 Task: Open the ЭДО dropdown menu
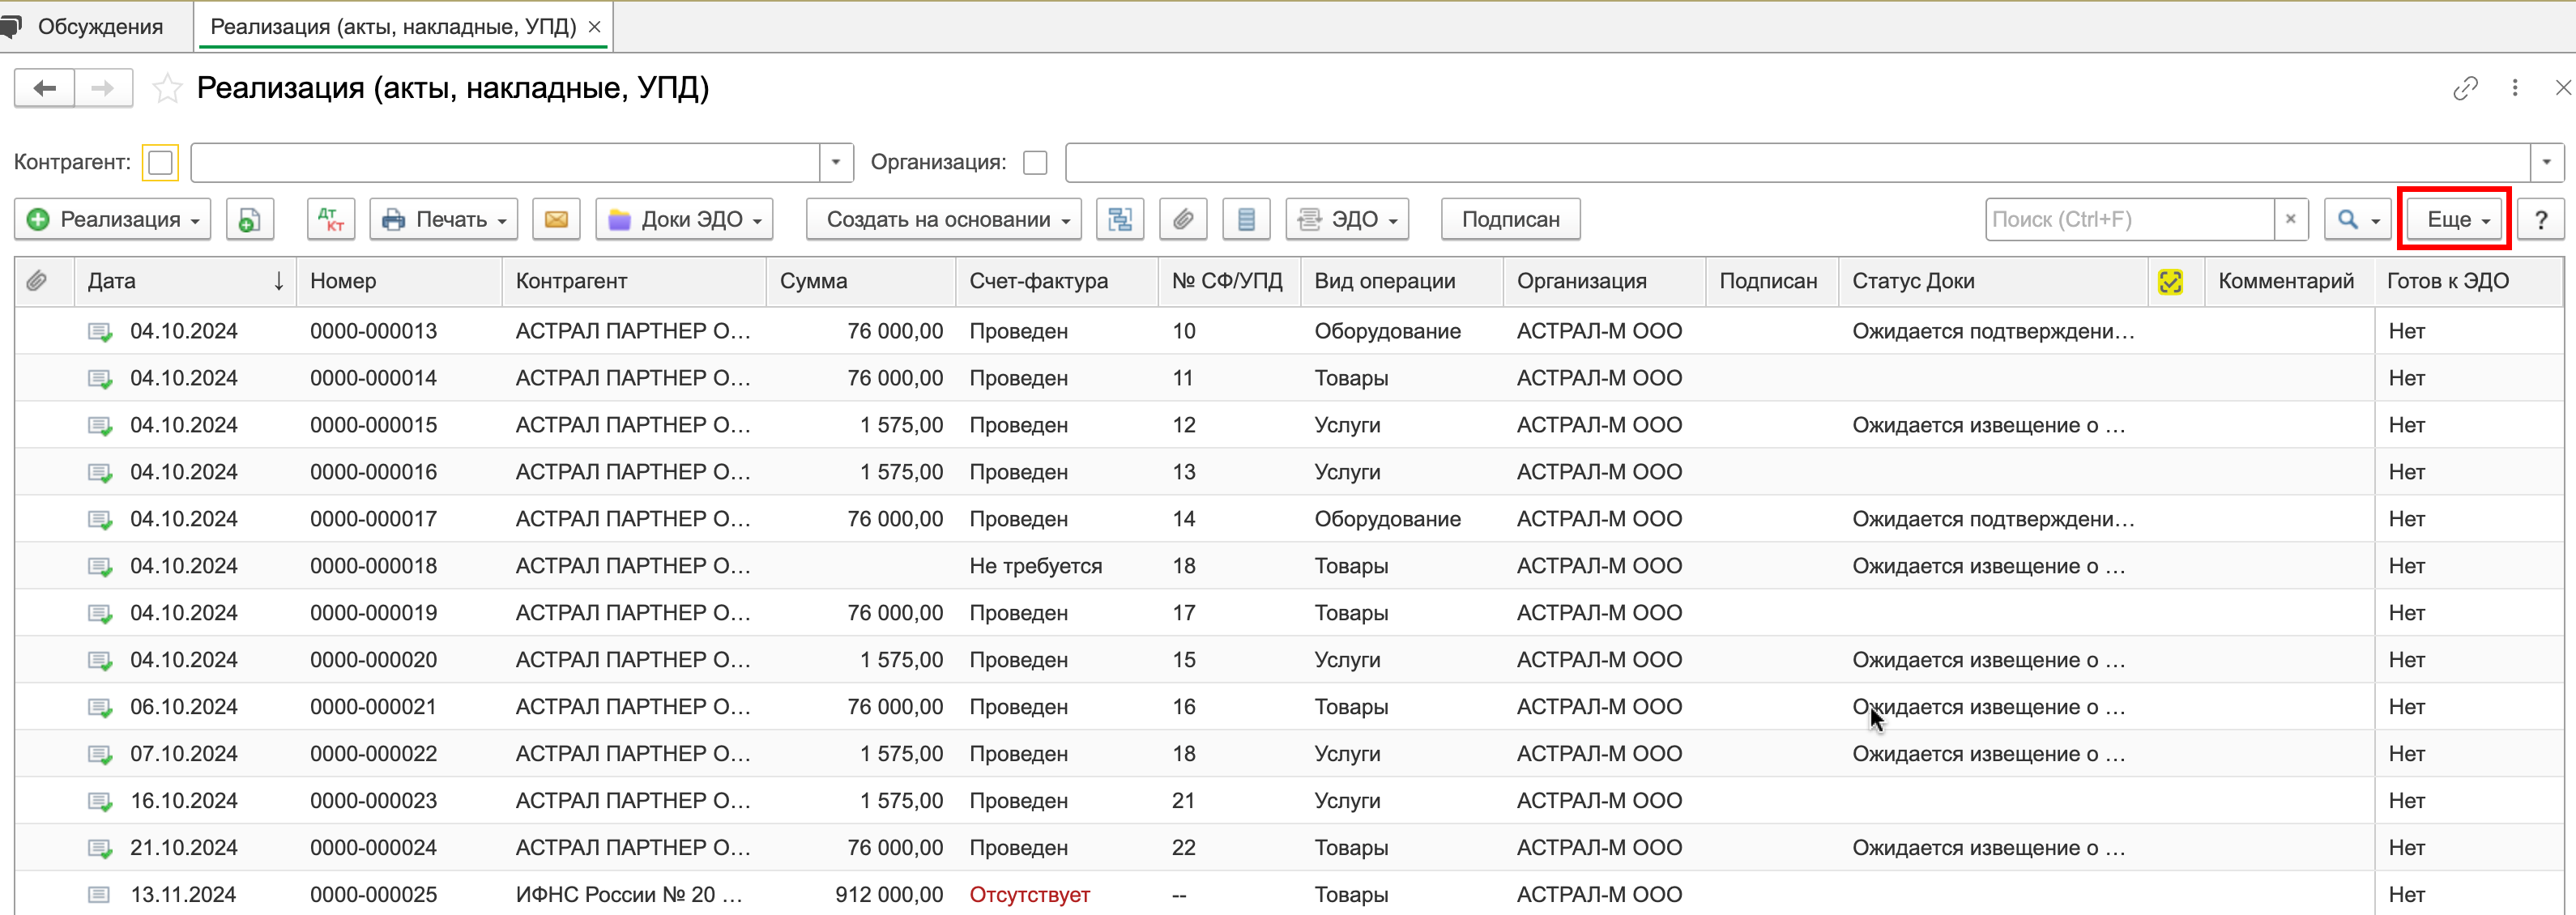tap(1347, 219)
